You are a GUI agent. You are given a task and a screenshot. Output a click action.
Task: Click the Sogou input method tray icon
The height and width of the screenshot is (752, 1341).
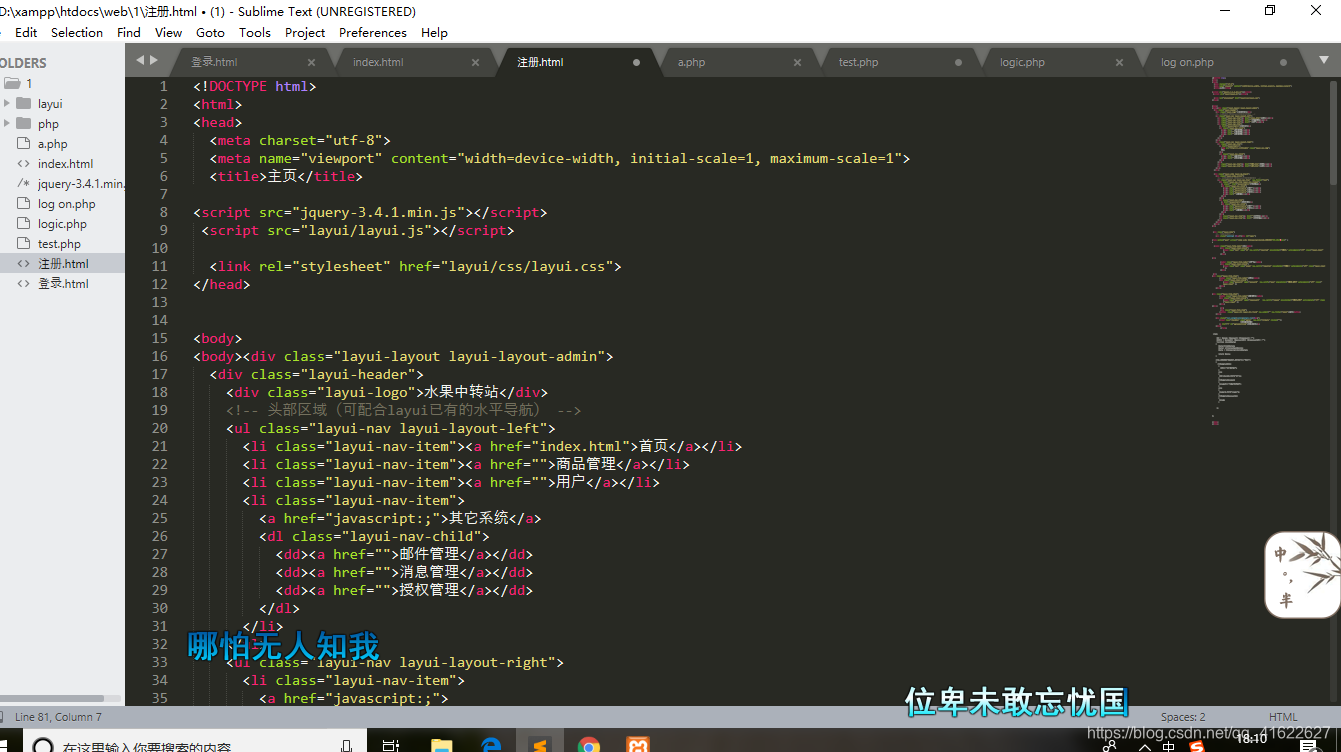[1196, 746]
